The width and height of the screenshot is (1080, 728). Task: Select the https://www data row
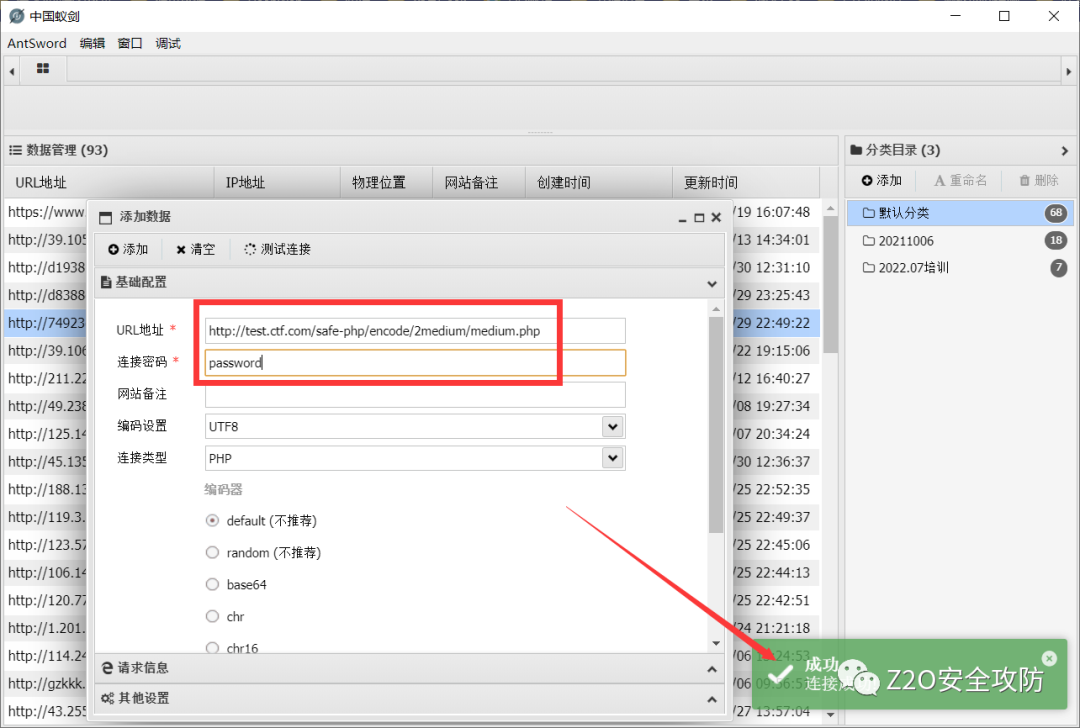47,212
